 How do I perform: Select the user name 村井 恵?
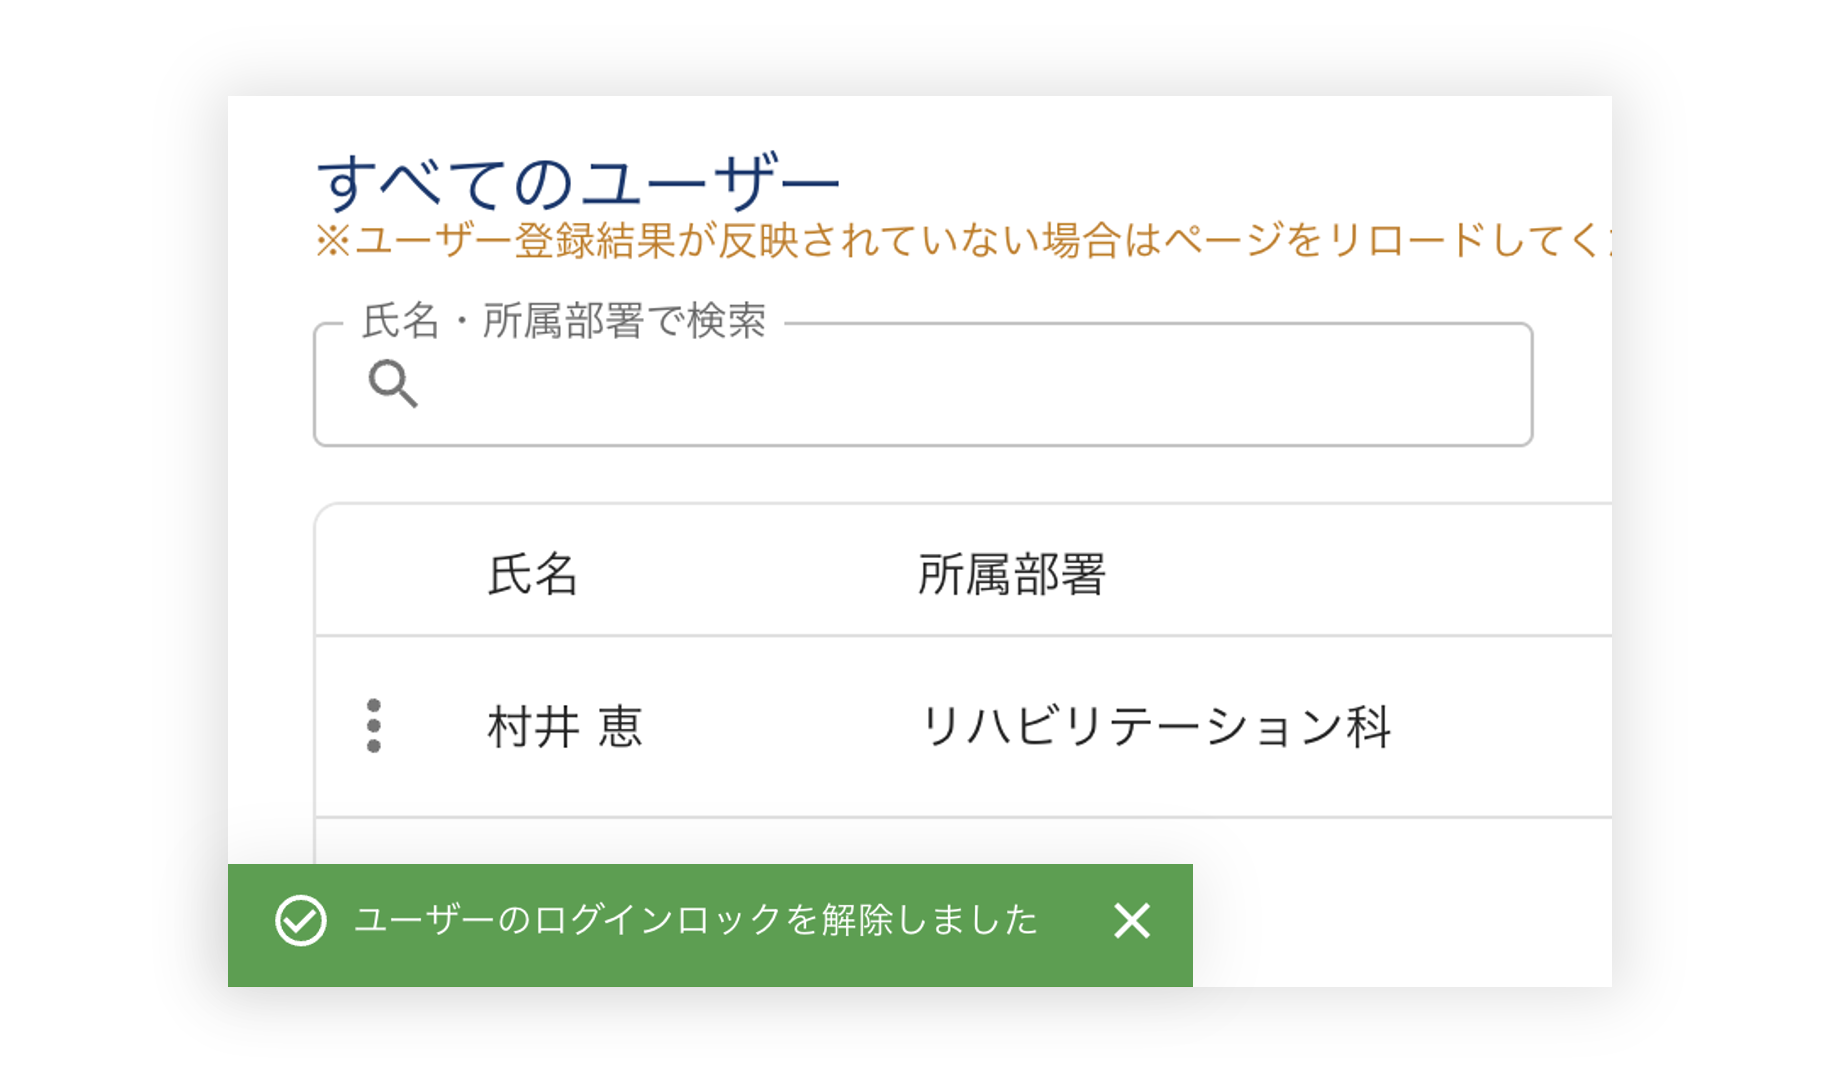click(565, 727)
